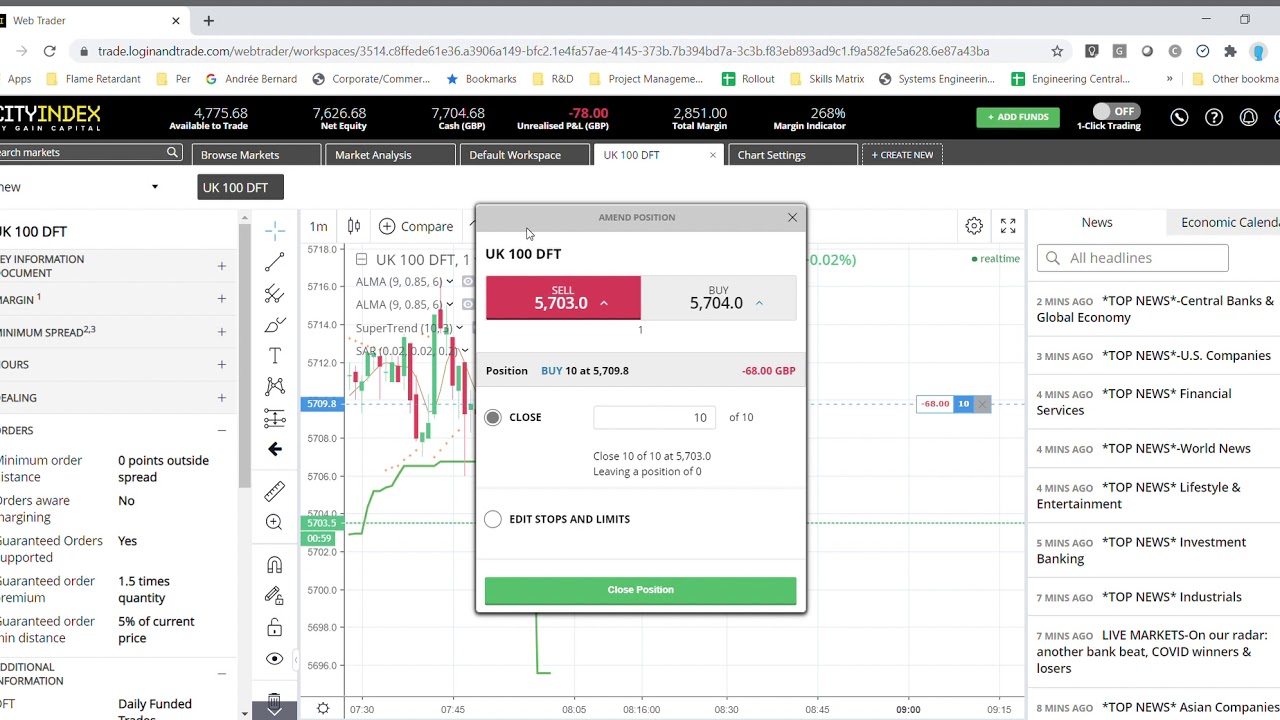Open the News tab
Viewport: 1280px width, 720px height.
pos(1096,222)
